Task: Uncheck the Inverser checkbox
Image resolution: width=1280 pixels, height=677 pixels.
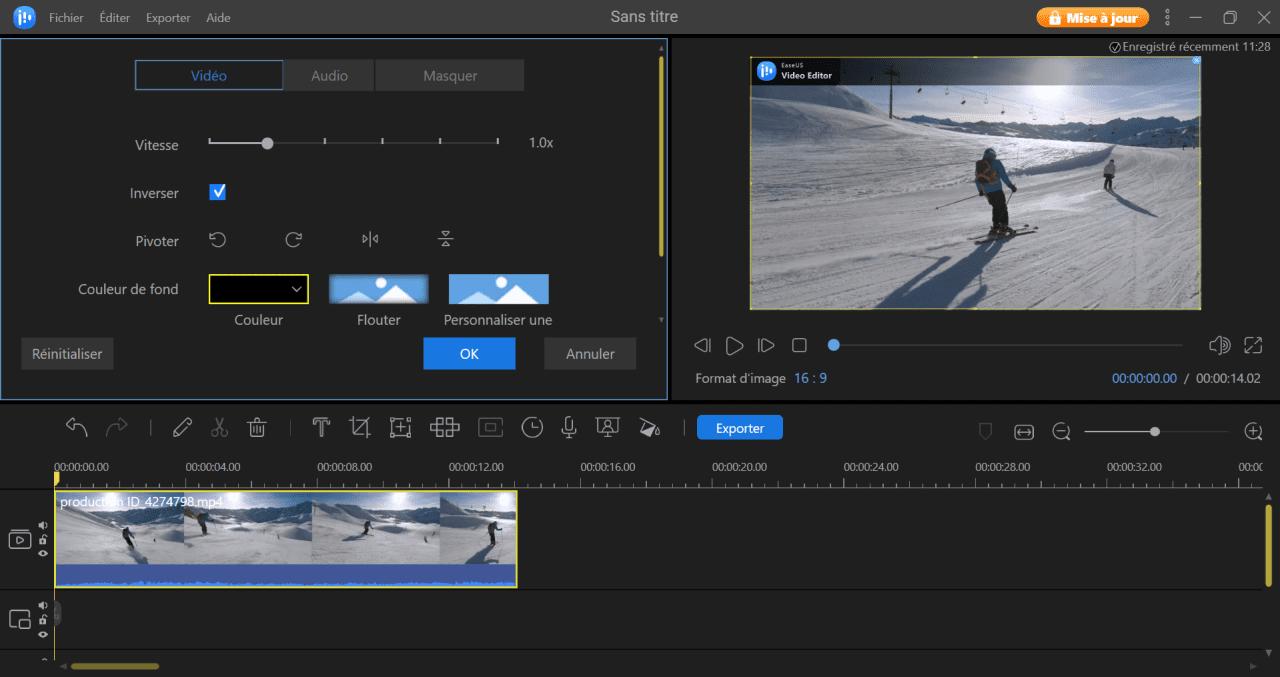Action: (x=217, y=192)
